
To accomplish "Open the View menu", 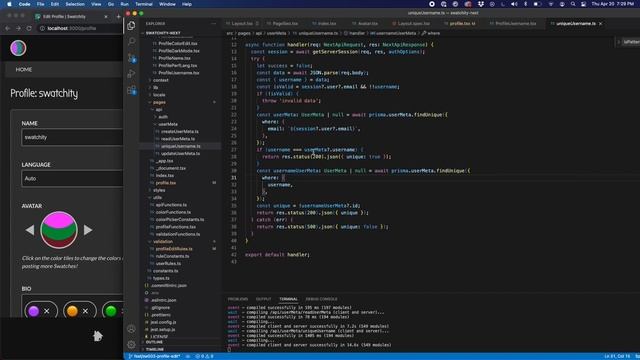I will click(x=96, y=4).
